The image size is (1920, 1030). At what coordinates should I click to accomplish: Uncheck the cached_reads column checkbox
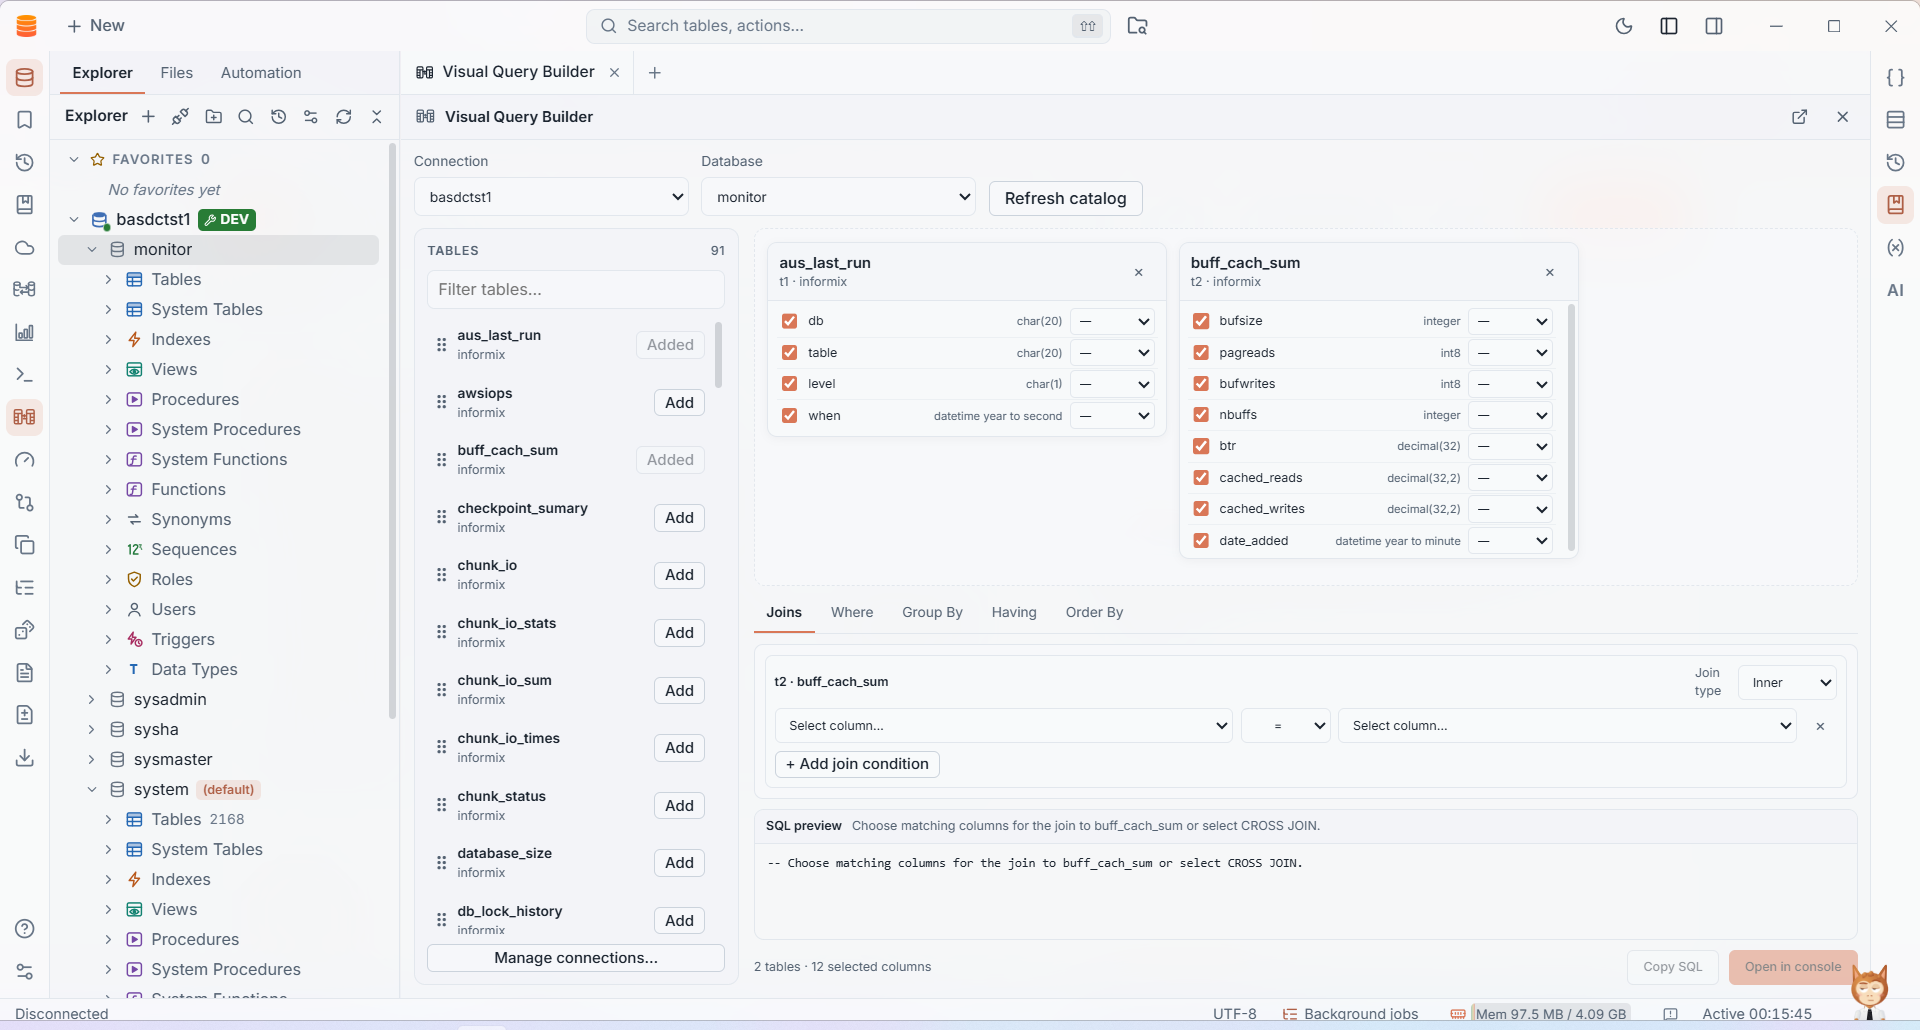tap(1201, 478)
